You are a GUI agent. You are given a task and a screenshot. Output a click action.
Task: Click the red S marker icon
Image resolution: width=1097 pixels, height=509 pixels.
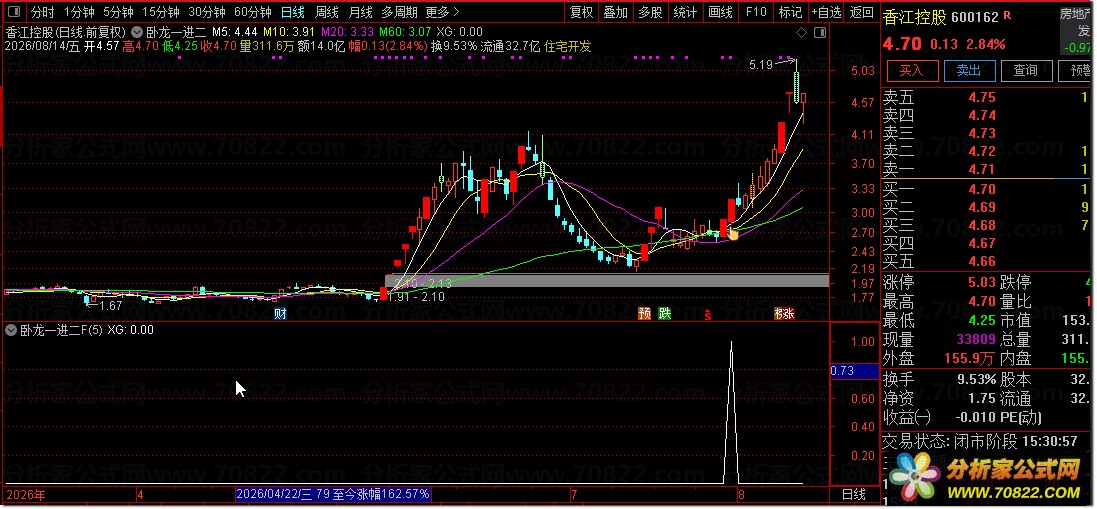point(708,315)
